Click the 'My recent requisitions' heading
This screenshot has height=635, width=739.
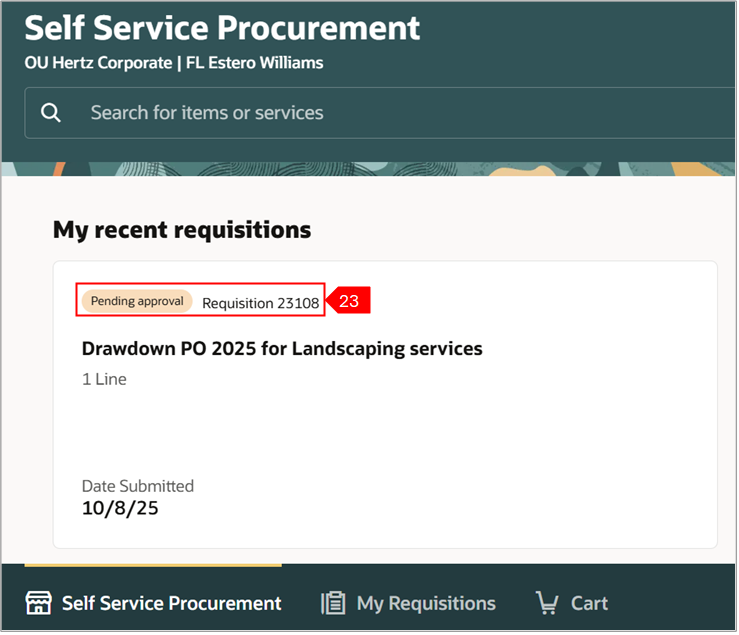[182, 230]
